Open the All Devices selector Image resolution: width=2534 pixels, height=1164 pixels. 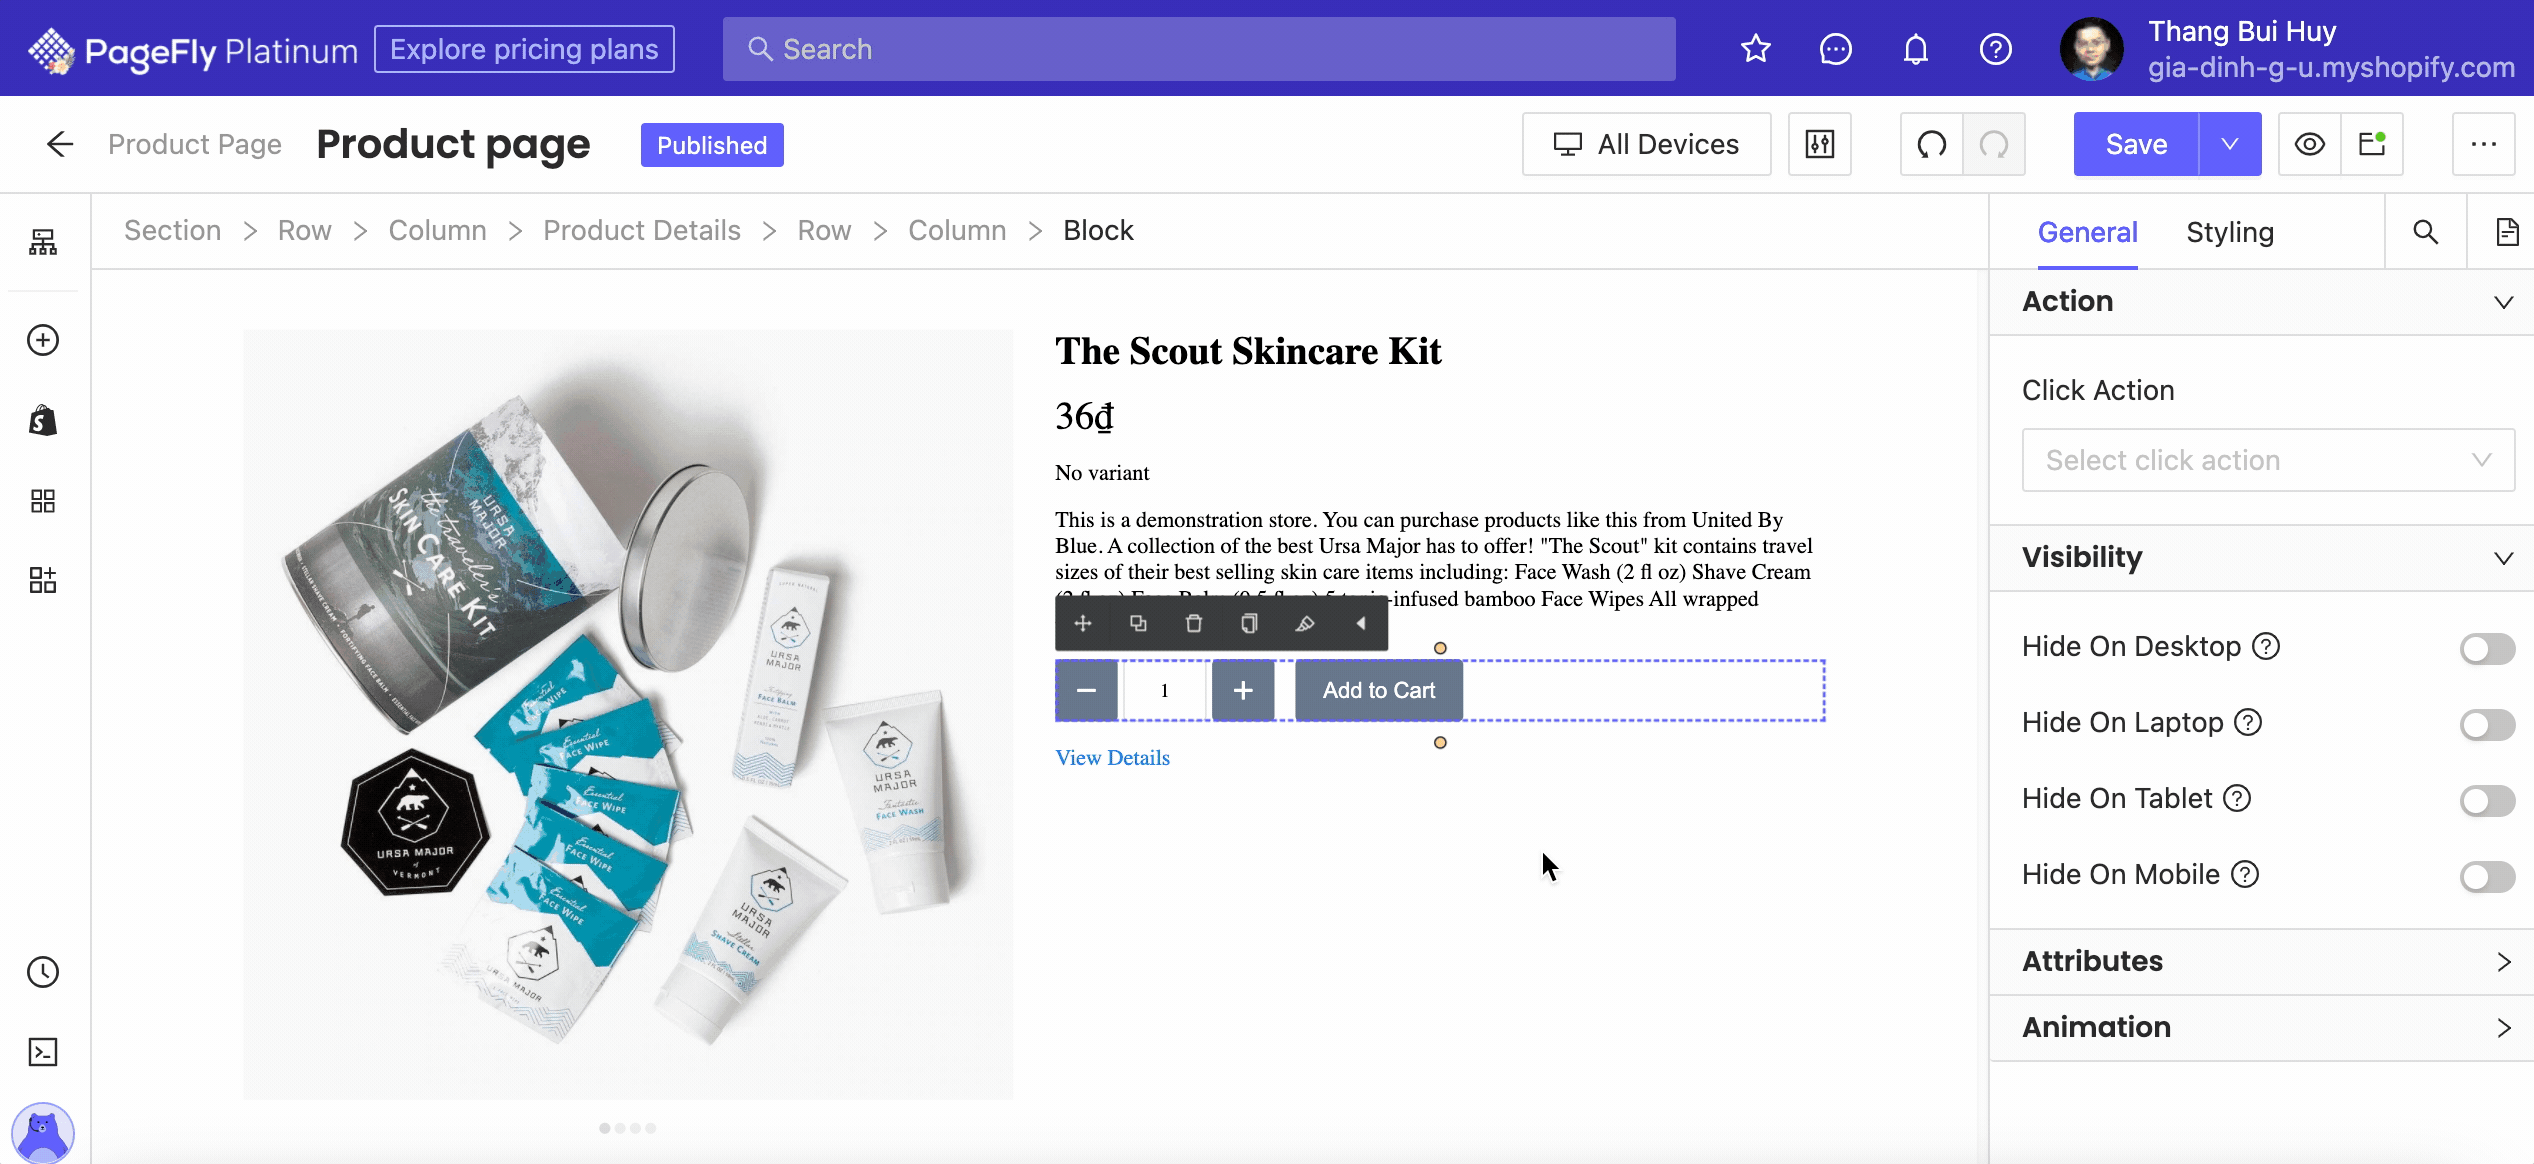coord(1646,144)
